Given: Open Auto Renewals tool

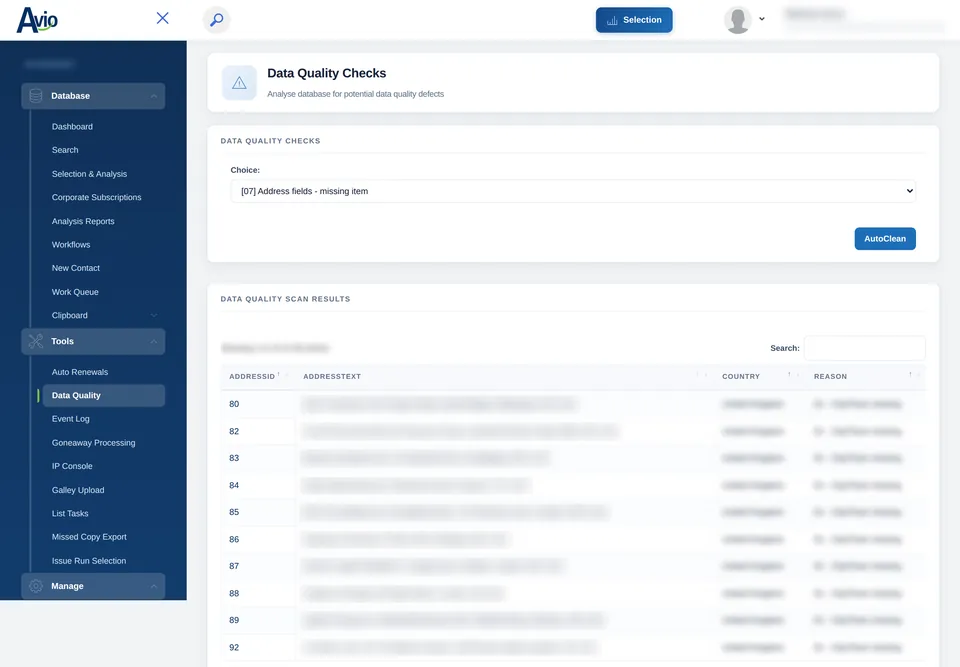Looking at the screenshot, I should [x=80, y=372].
